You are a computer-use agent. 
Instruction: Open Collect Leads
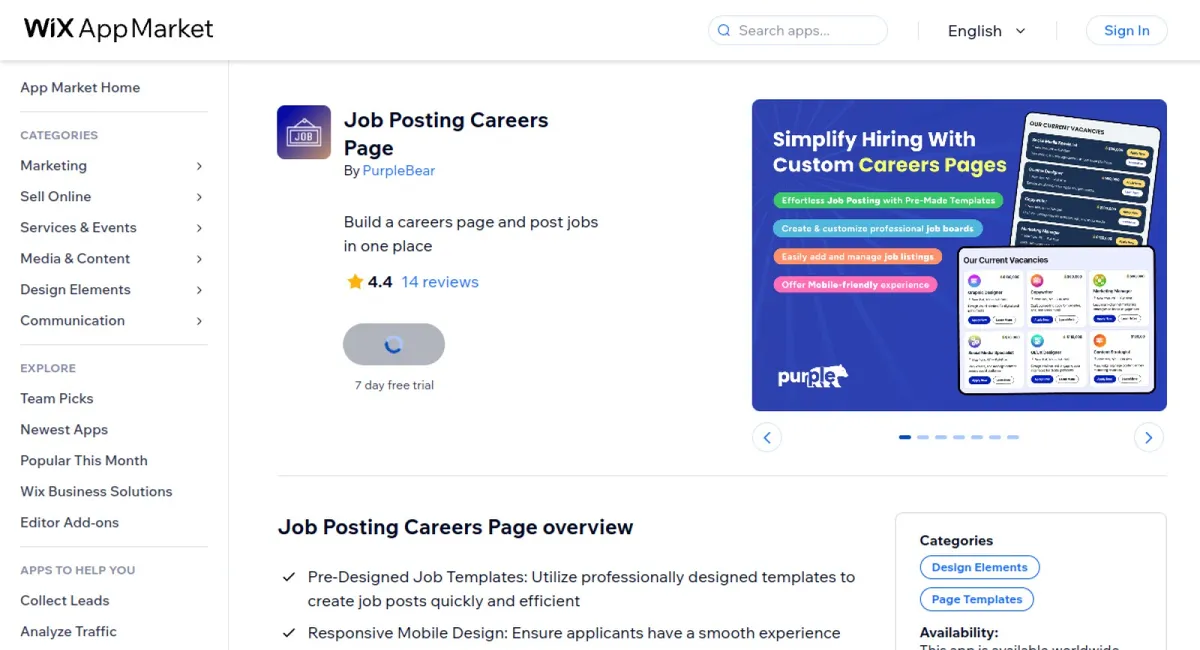point(65,600)
